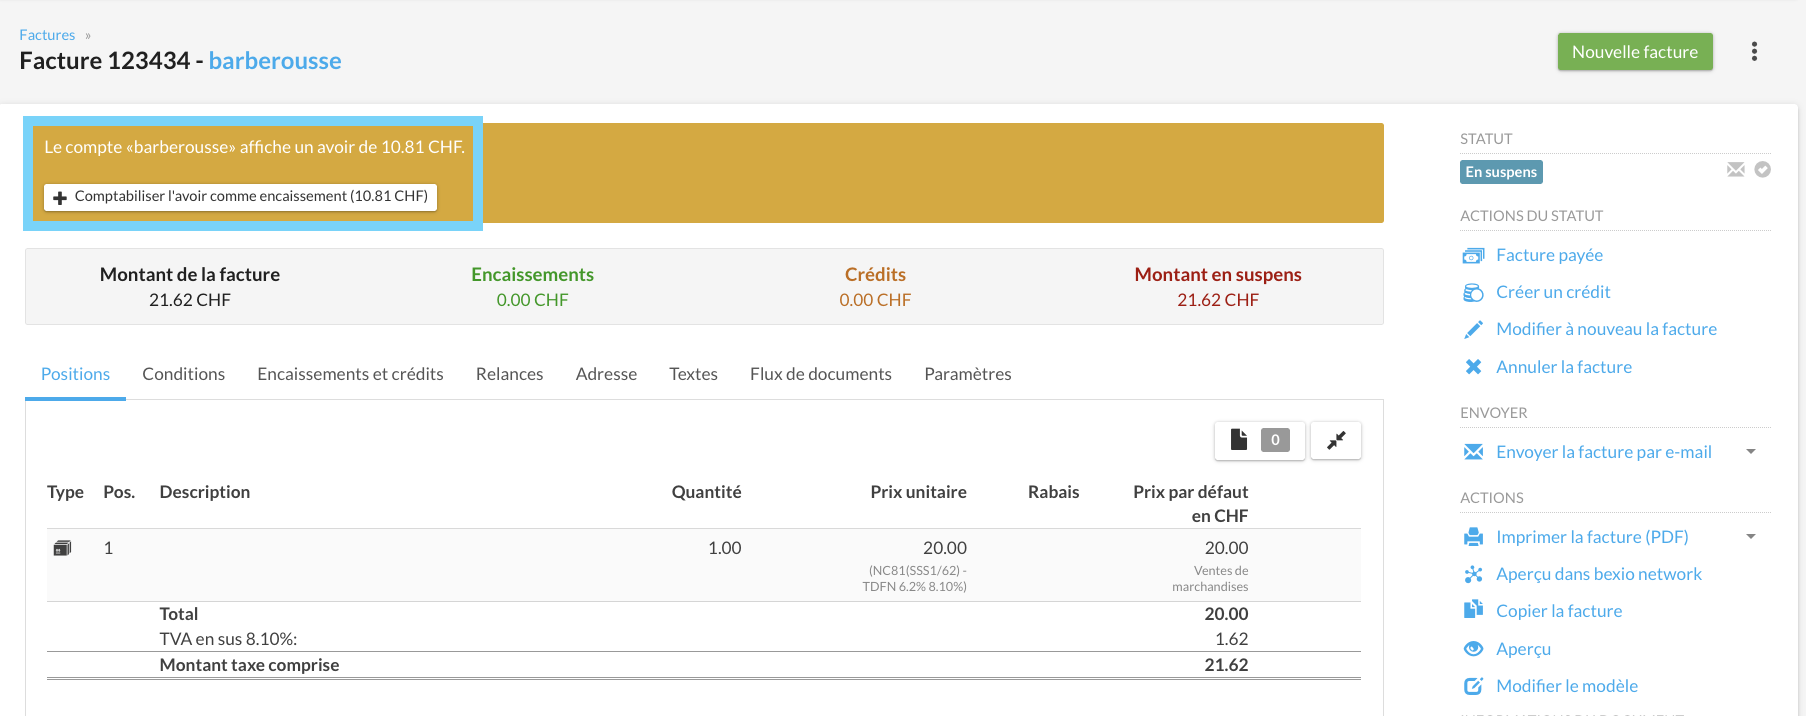Open the Encaissements et crédits tab

[350, 374]
